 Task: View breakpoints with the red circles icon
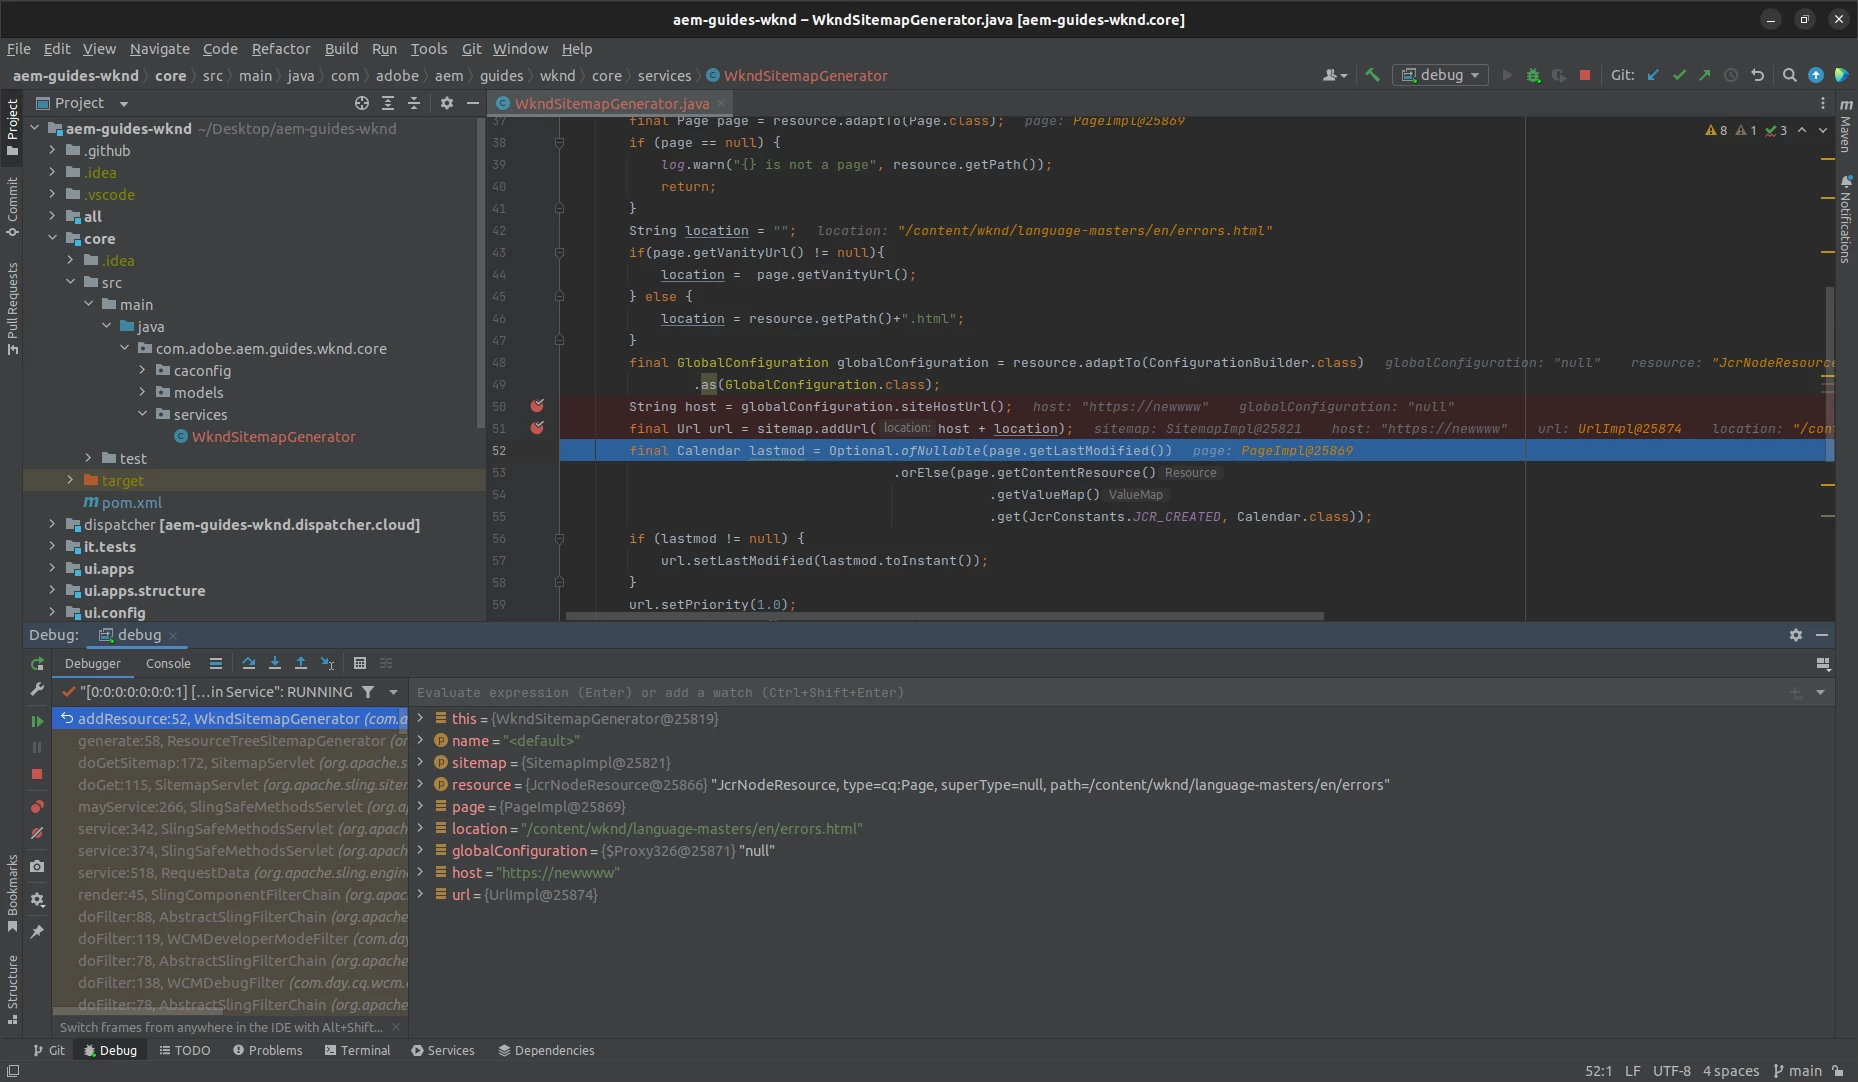pyautogui.click(x=37, y=807)
